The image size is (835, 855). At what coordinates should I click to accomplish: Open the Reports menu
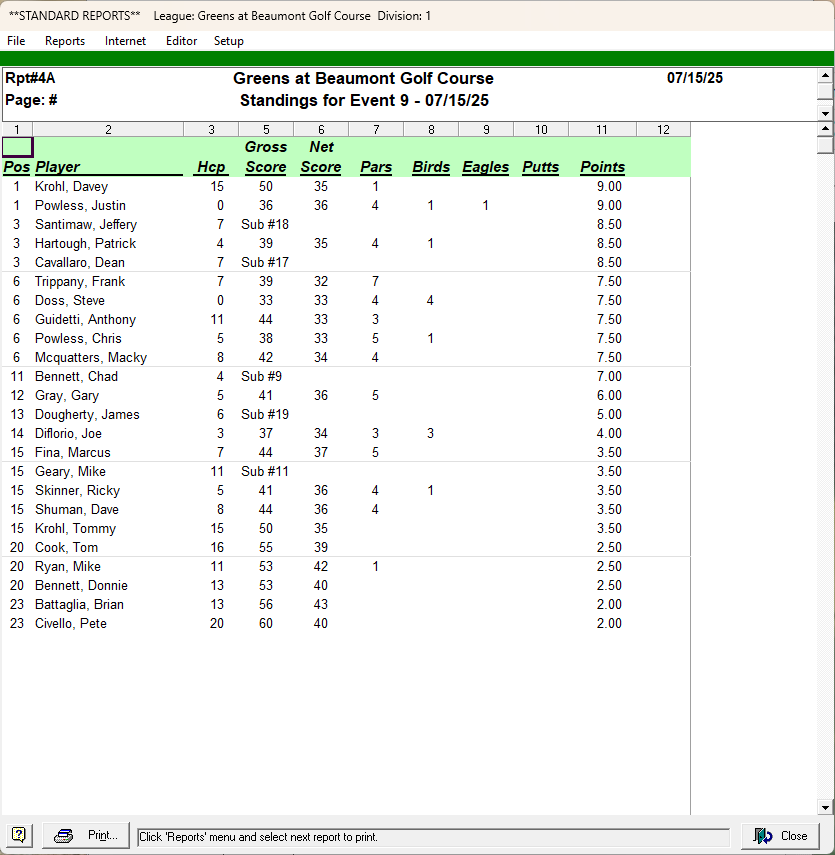[65, 41]
